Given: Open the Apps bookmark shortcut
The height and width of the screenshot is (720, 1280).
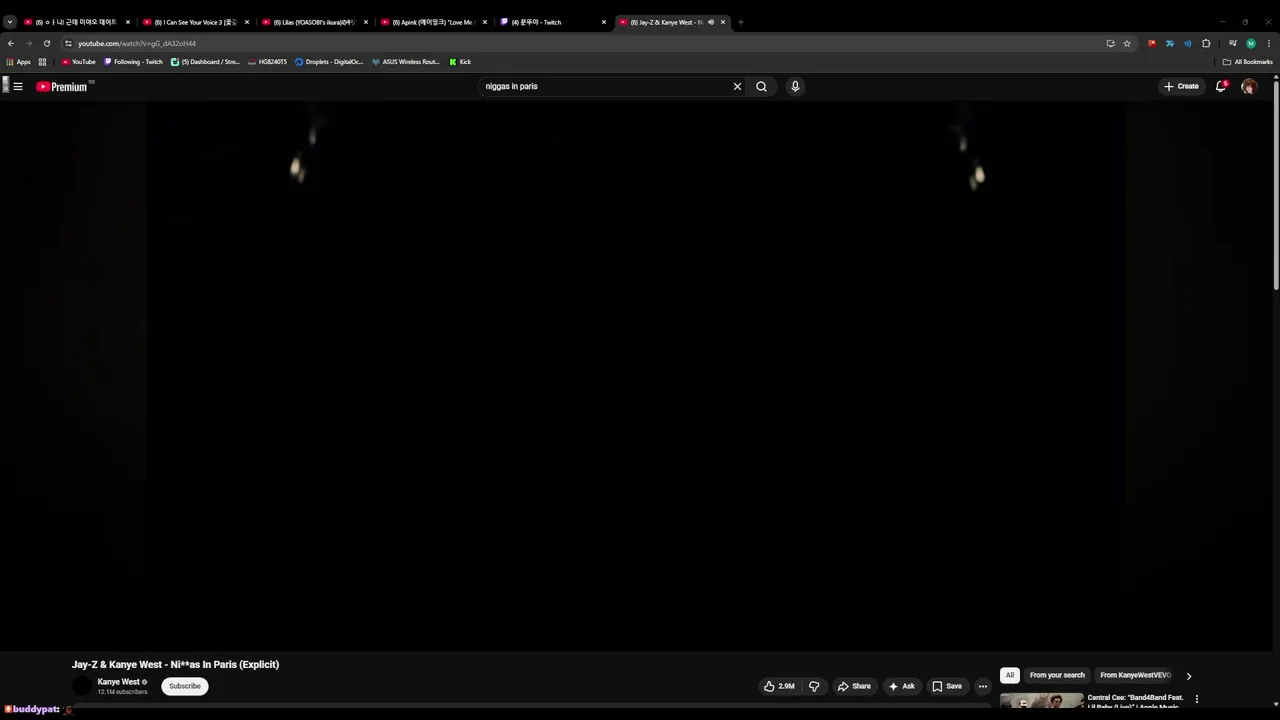Looking at the screenshot, I should point(18,62).
